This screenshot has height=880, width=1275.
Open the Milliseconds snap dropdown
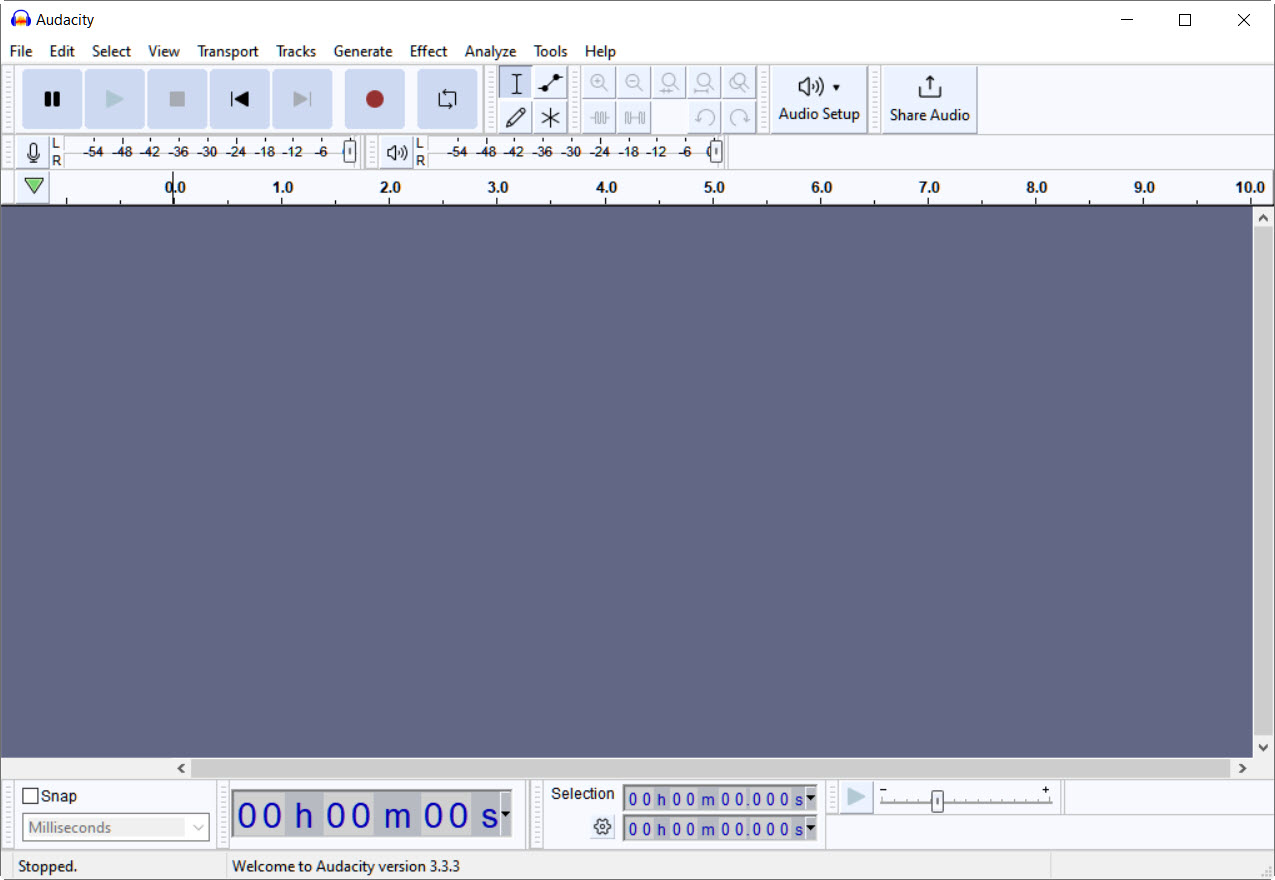tap(116, 827)
